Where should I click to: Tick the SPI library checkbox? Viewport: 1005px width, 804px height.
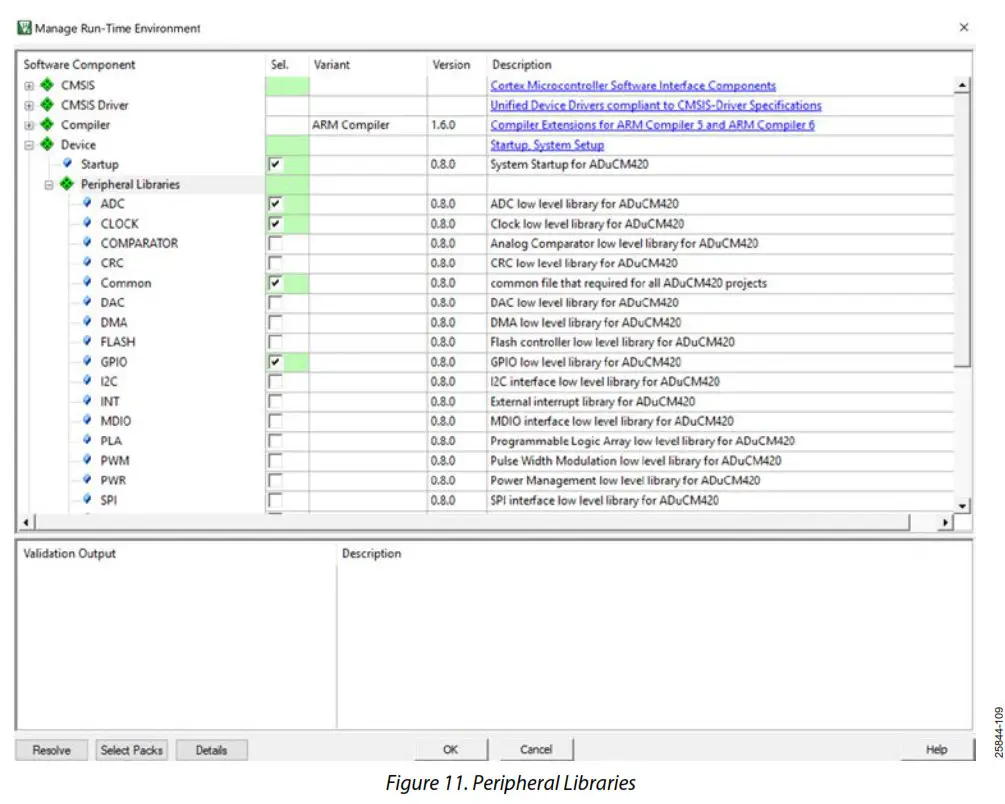[x=275, y=500]
